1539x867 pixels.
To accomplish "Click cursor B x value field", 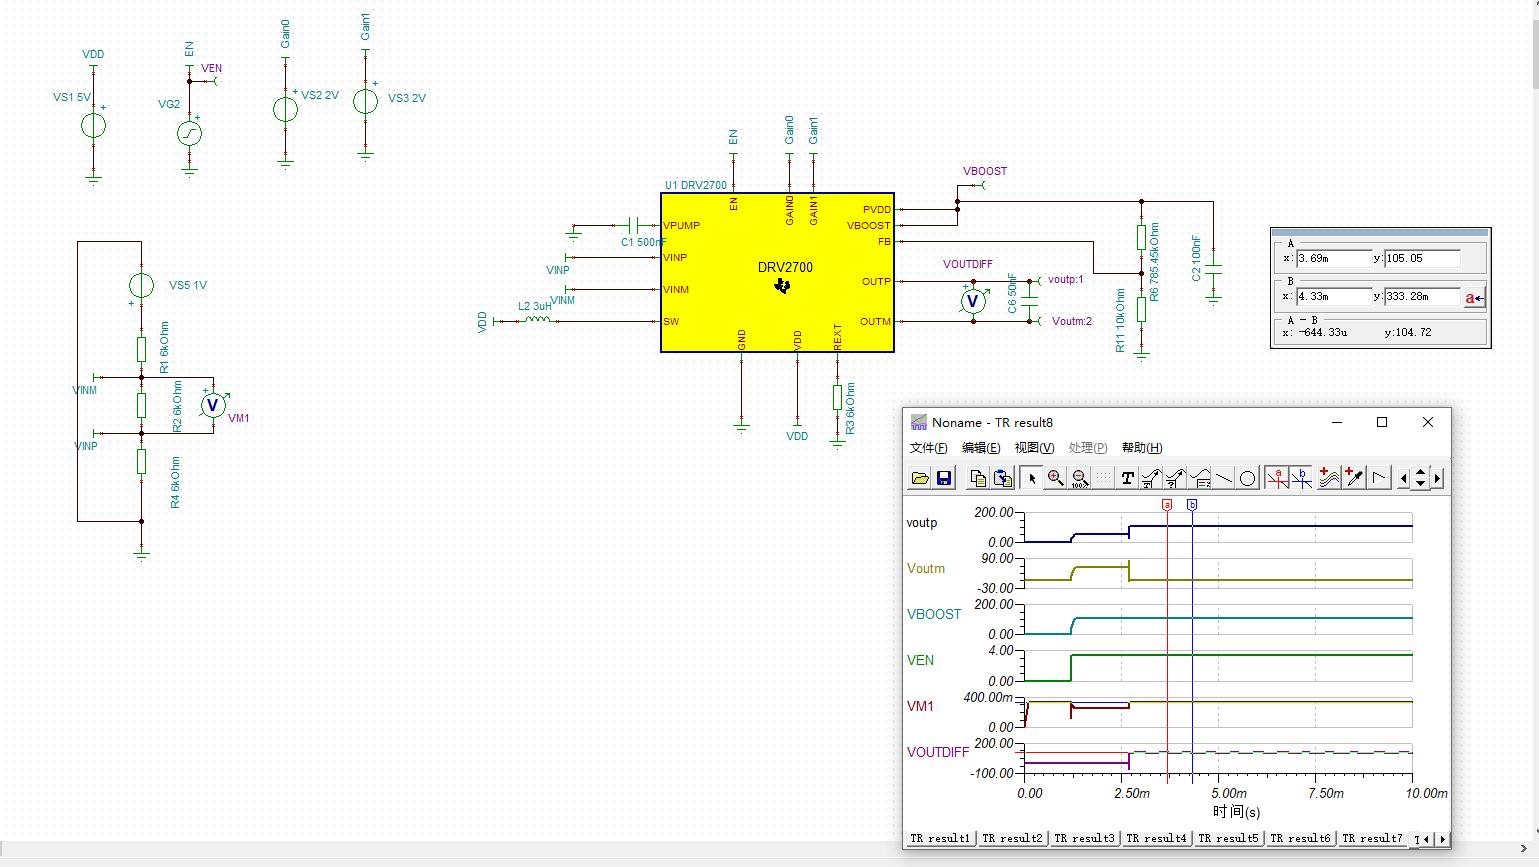I will (1333, 296).
